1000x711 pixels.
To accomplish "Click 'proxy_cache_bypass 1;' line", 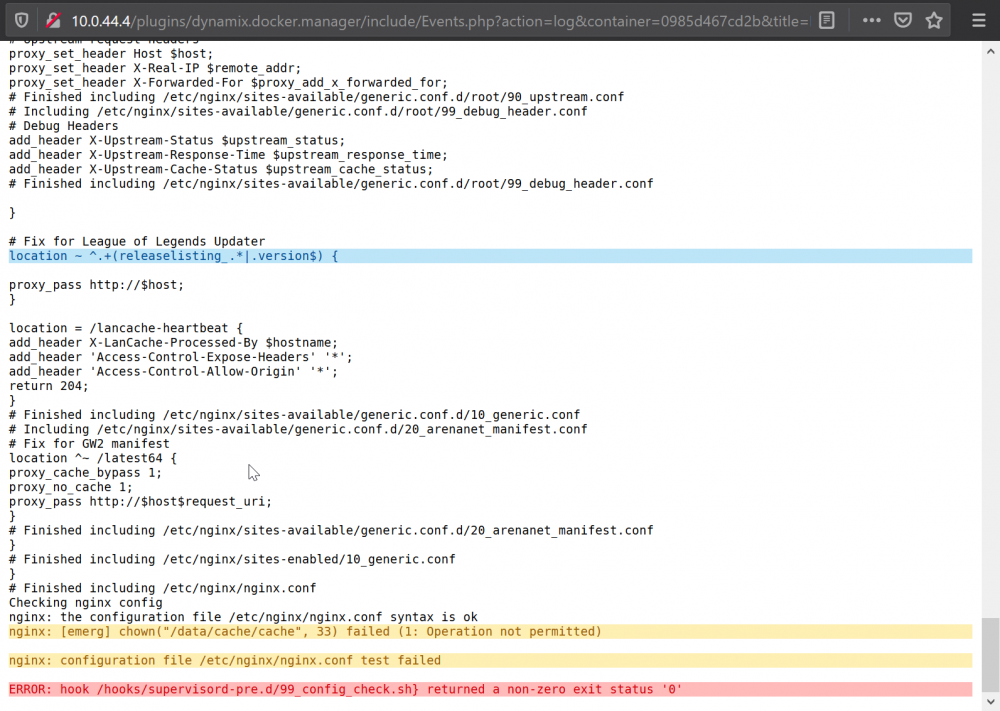I will click(85, 473).
